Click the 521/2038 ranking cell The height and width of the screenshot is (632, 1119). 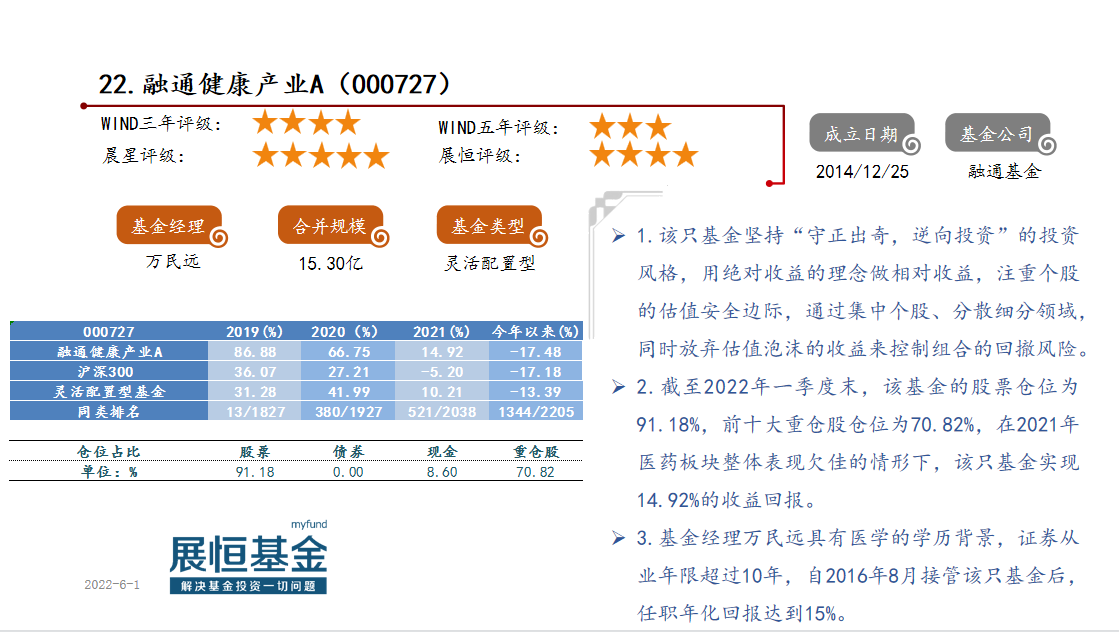[x=441, y=412]
